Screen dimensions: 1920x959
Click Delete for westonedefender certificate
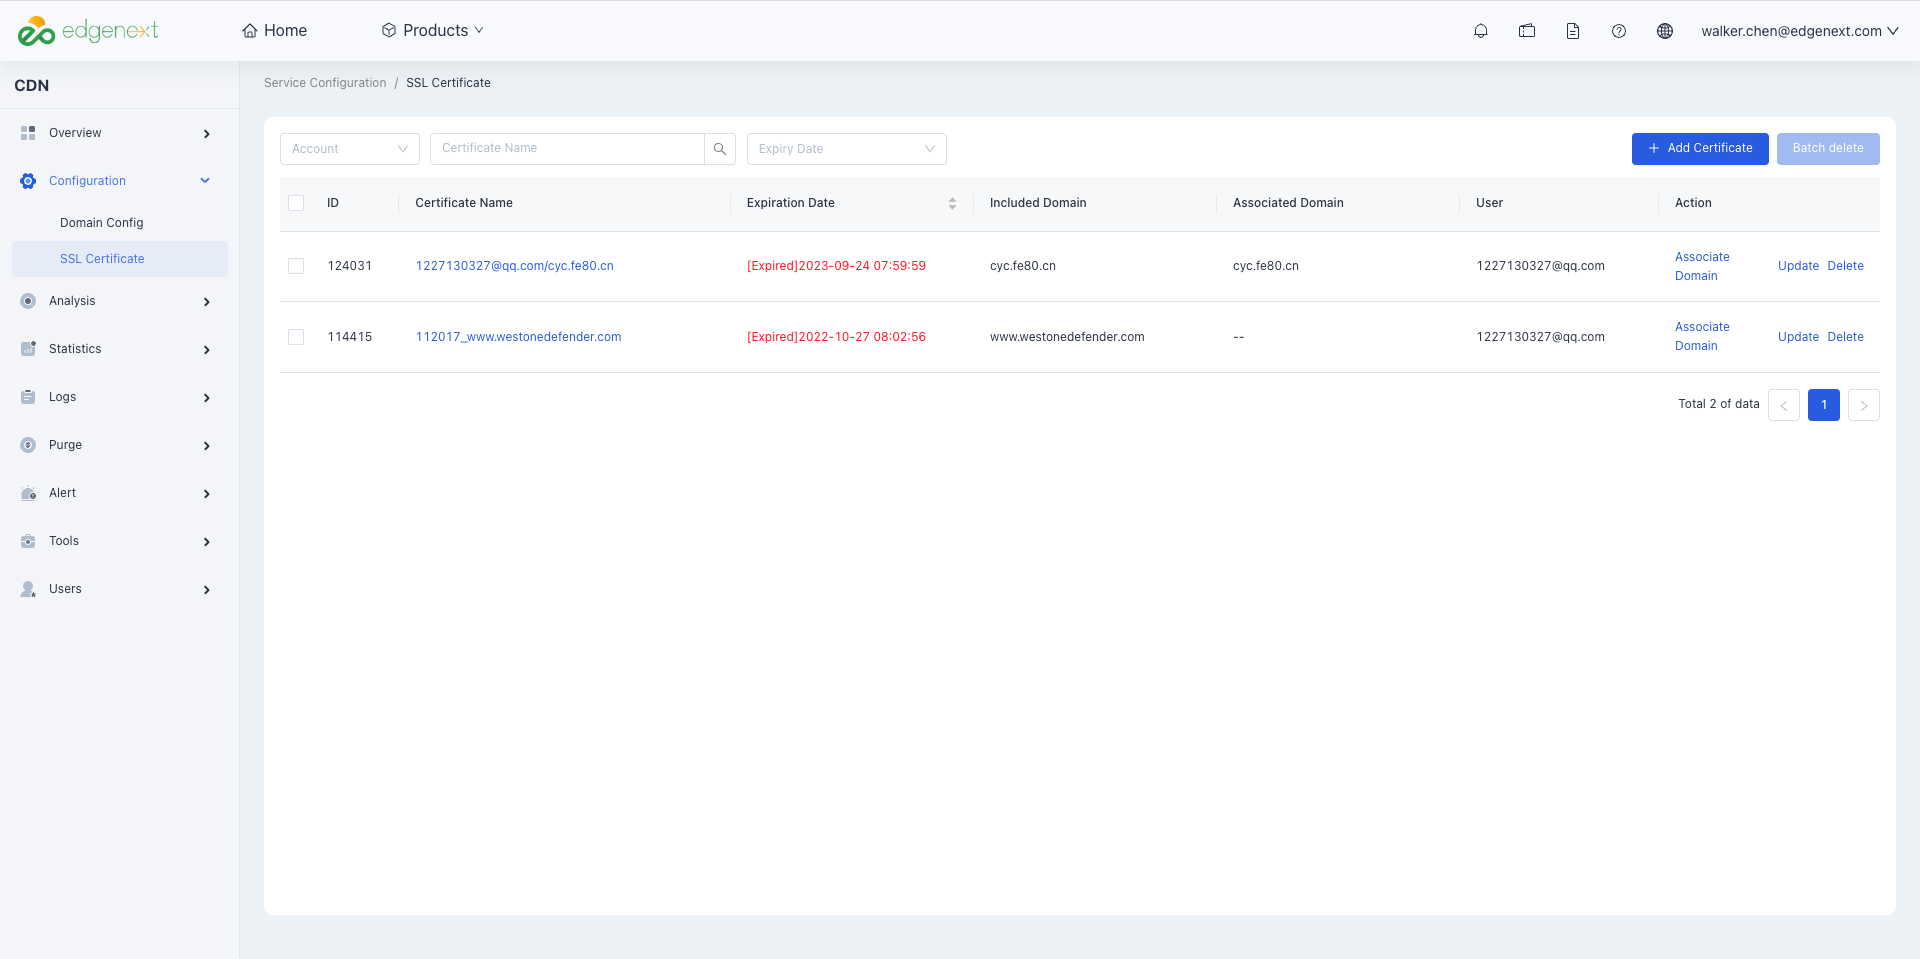coord(1846,337)
